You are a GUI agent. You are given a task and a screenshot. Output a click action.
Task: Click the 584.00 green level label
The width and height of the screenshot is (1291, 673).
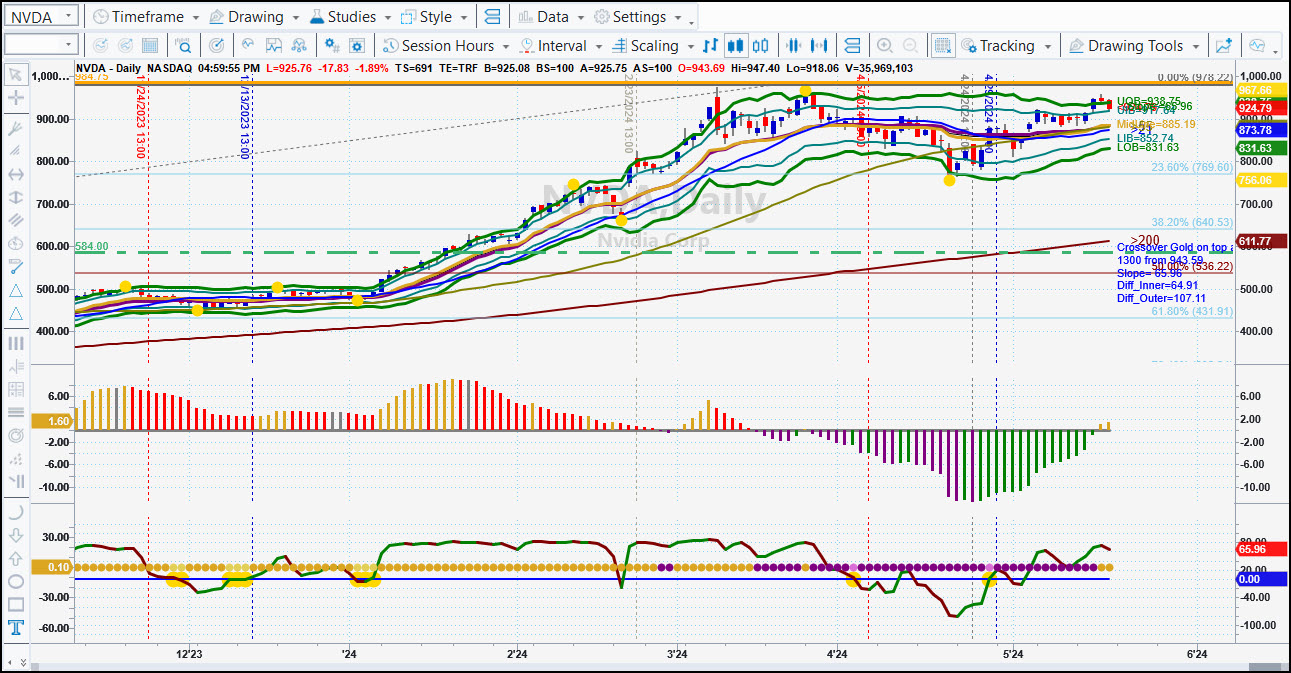click(92, 246)
